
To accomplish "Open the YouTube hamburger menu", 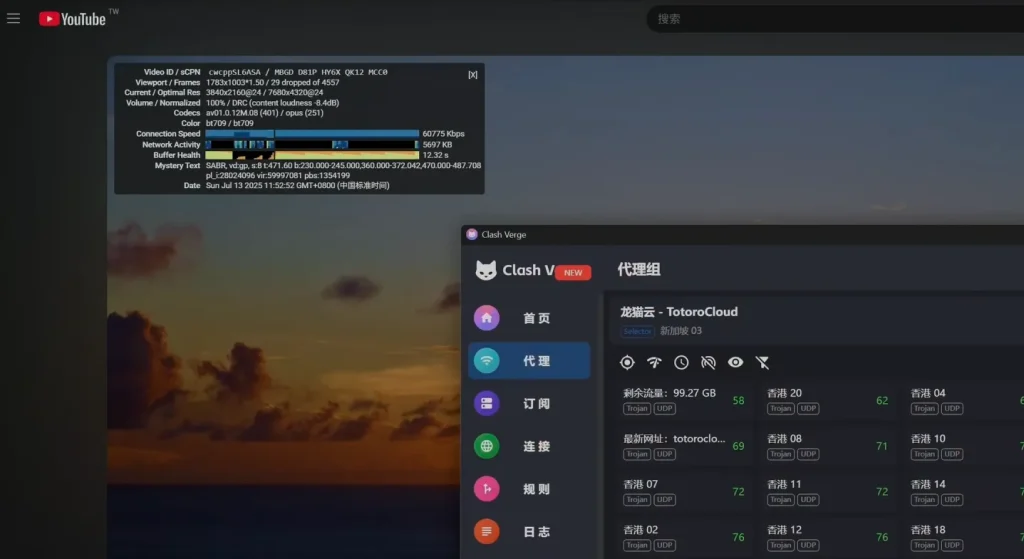I will coord(14,18).
